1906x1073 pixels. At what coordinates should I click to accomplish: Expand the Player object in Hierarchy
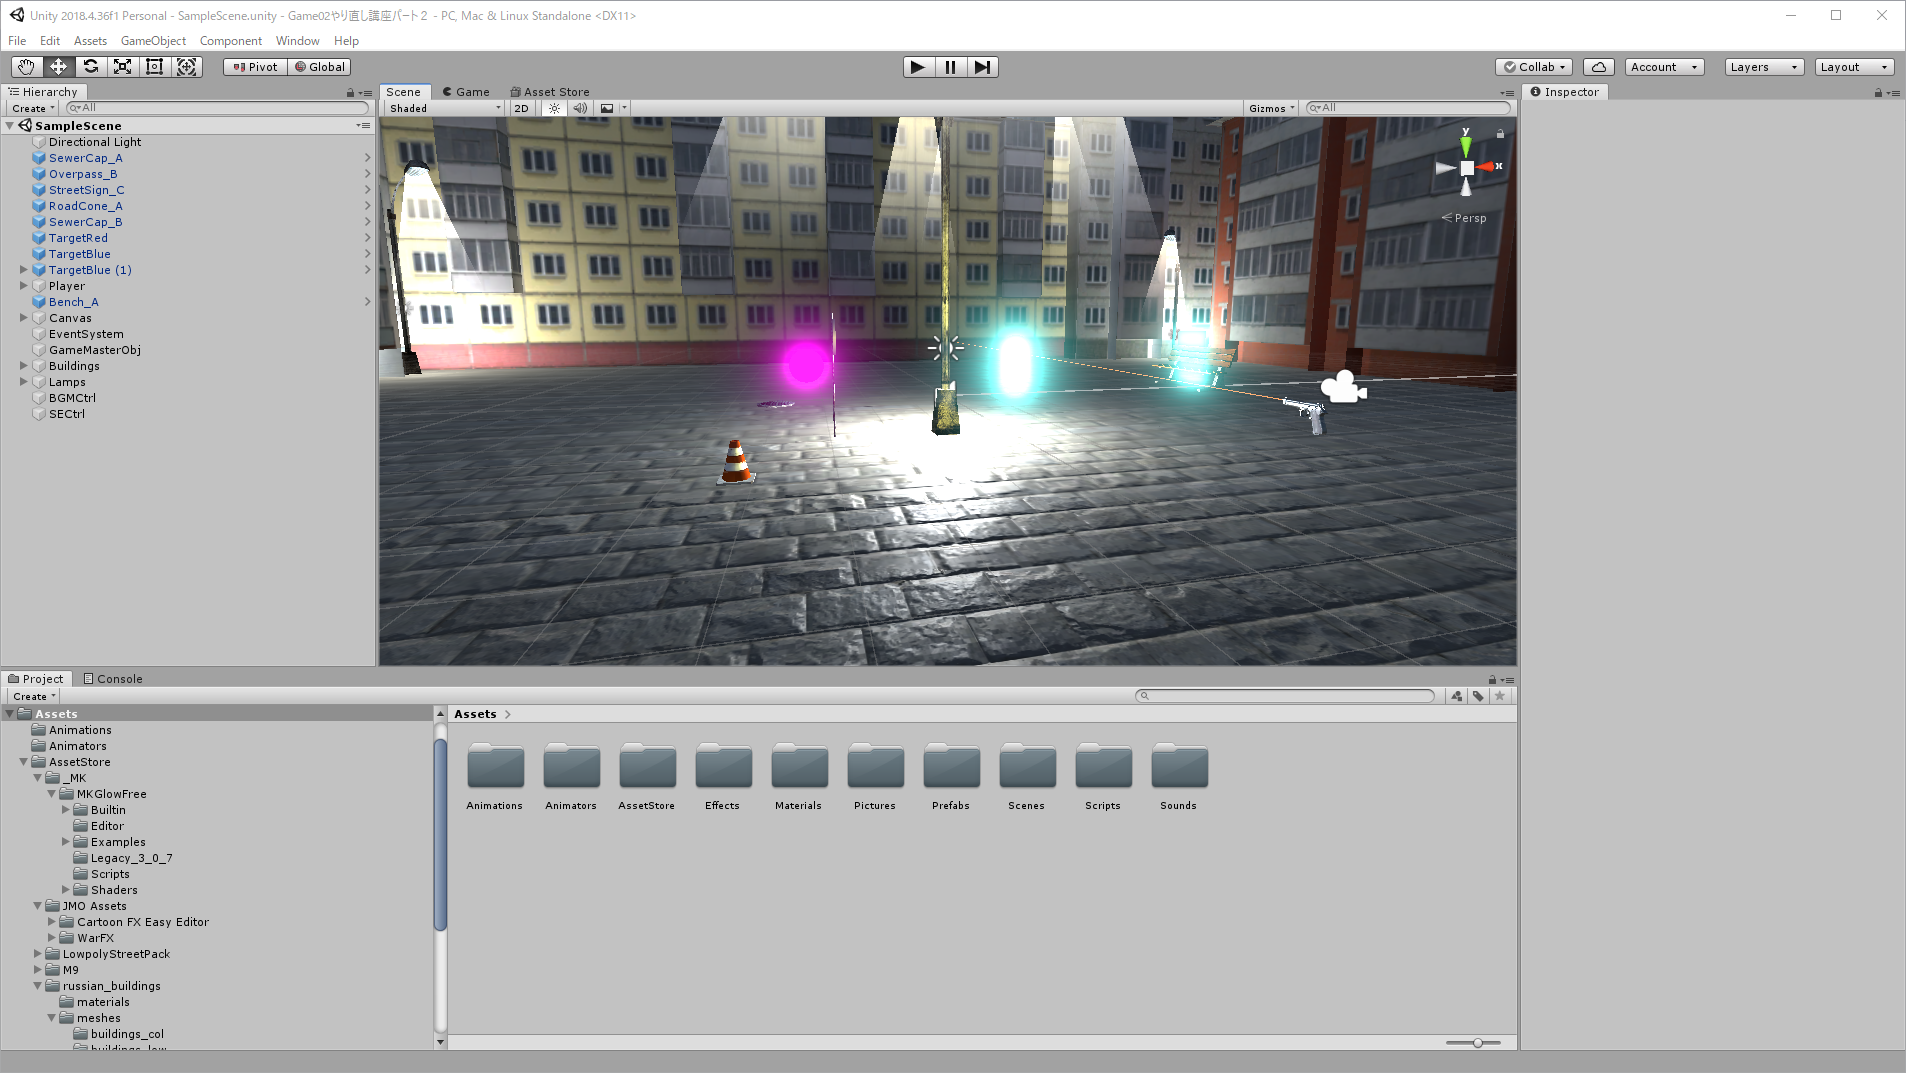coord(24,286)
